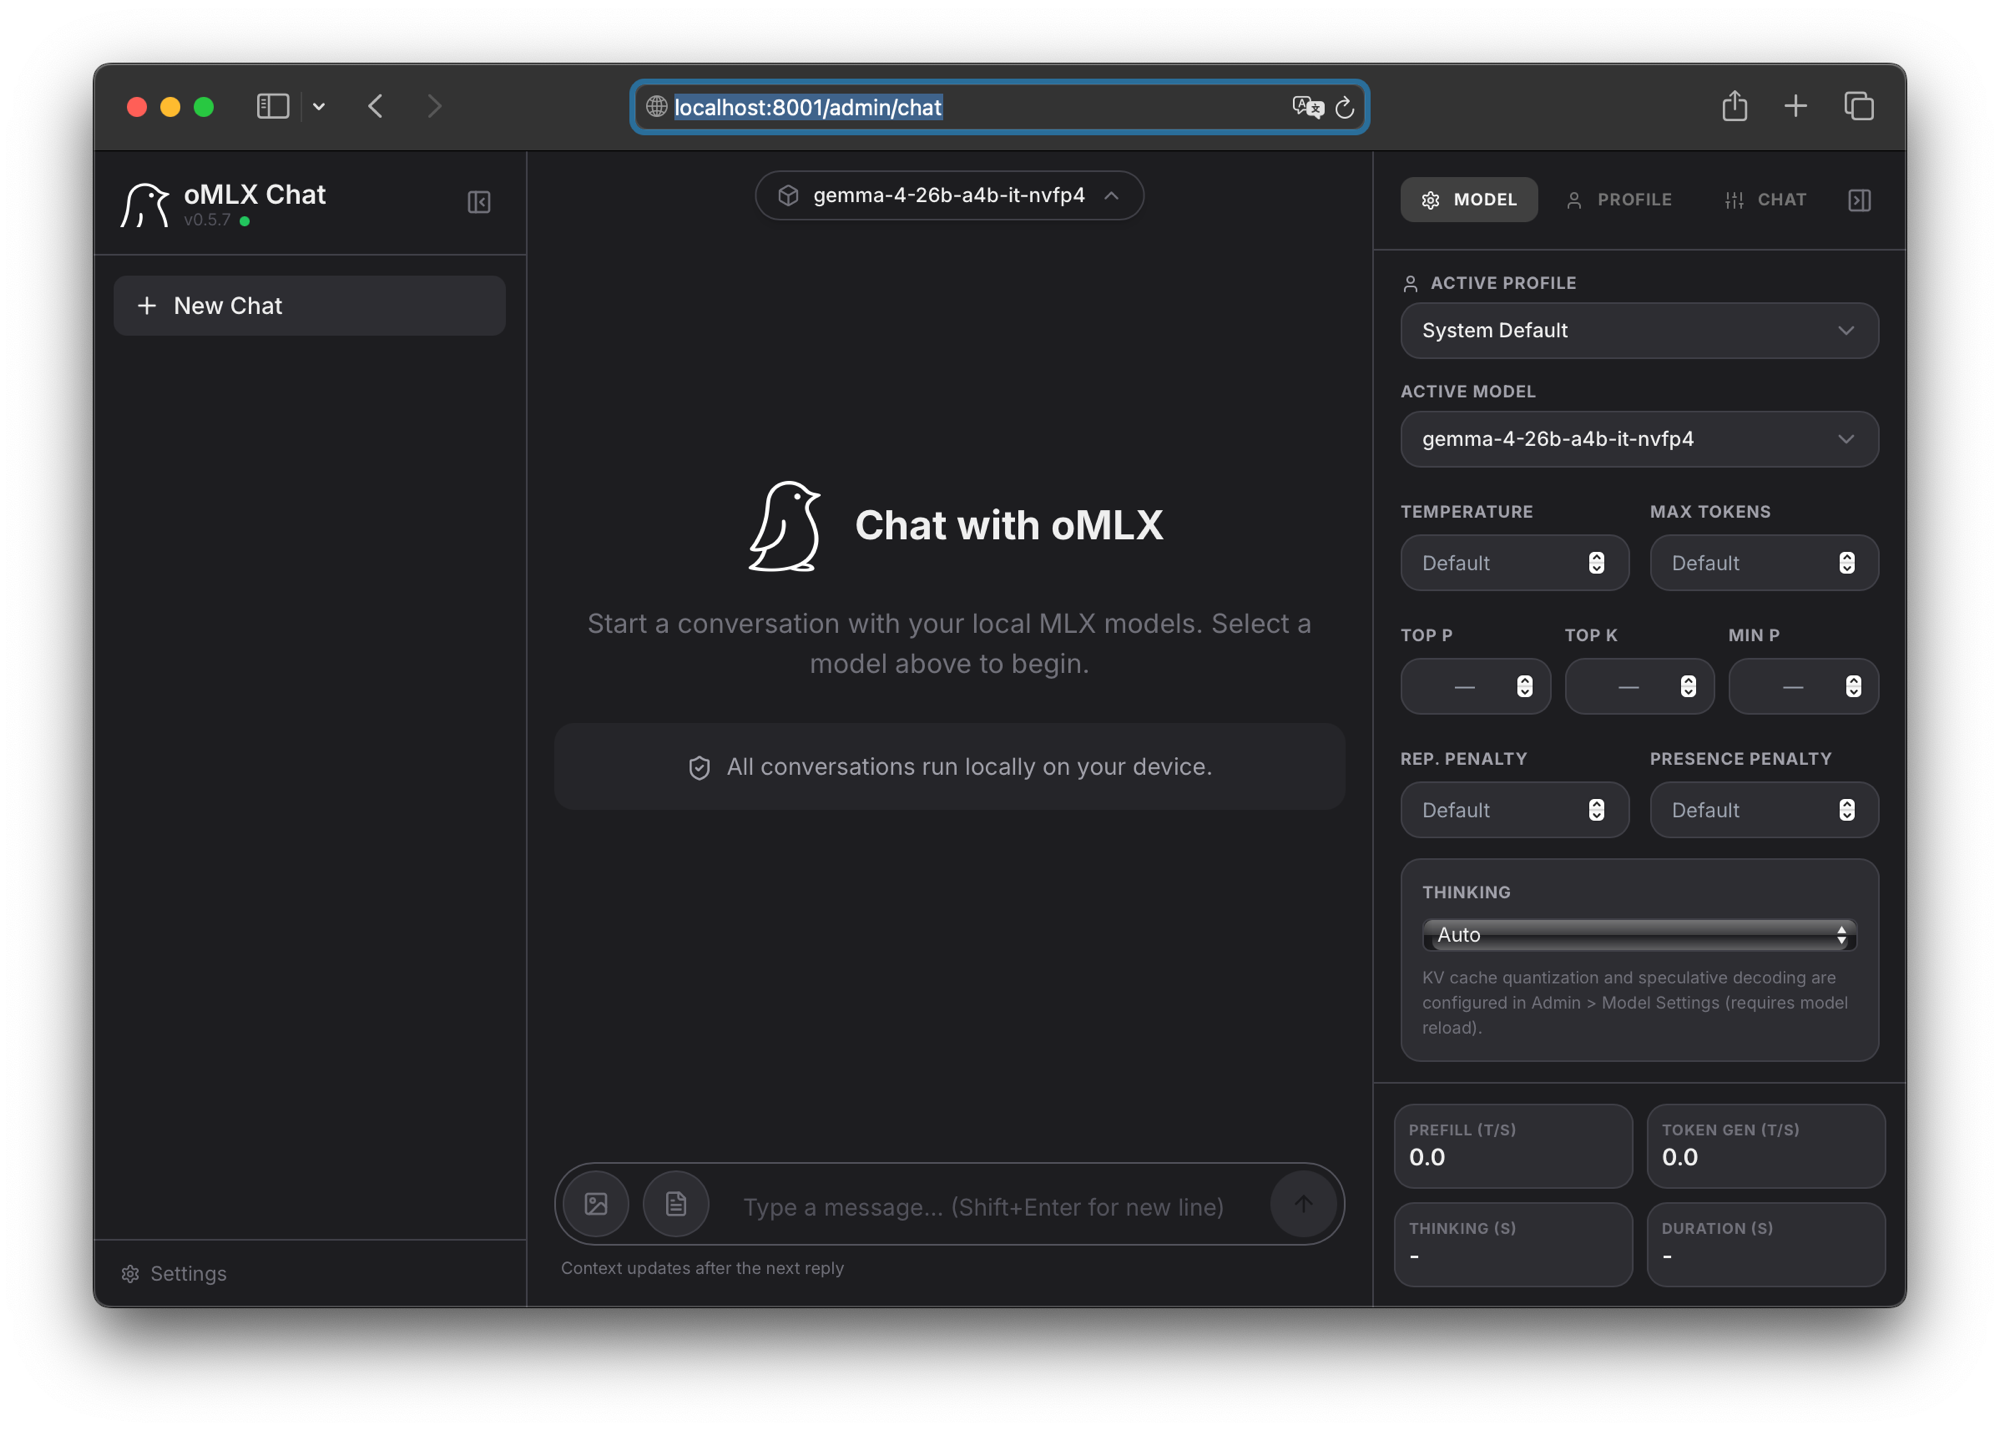Image resolution: width=2000 pixels, height=1431 pixels.
Task: Adjust the Rep. Penalty stepper arrows
Action: (x=1597, y=810)
